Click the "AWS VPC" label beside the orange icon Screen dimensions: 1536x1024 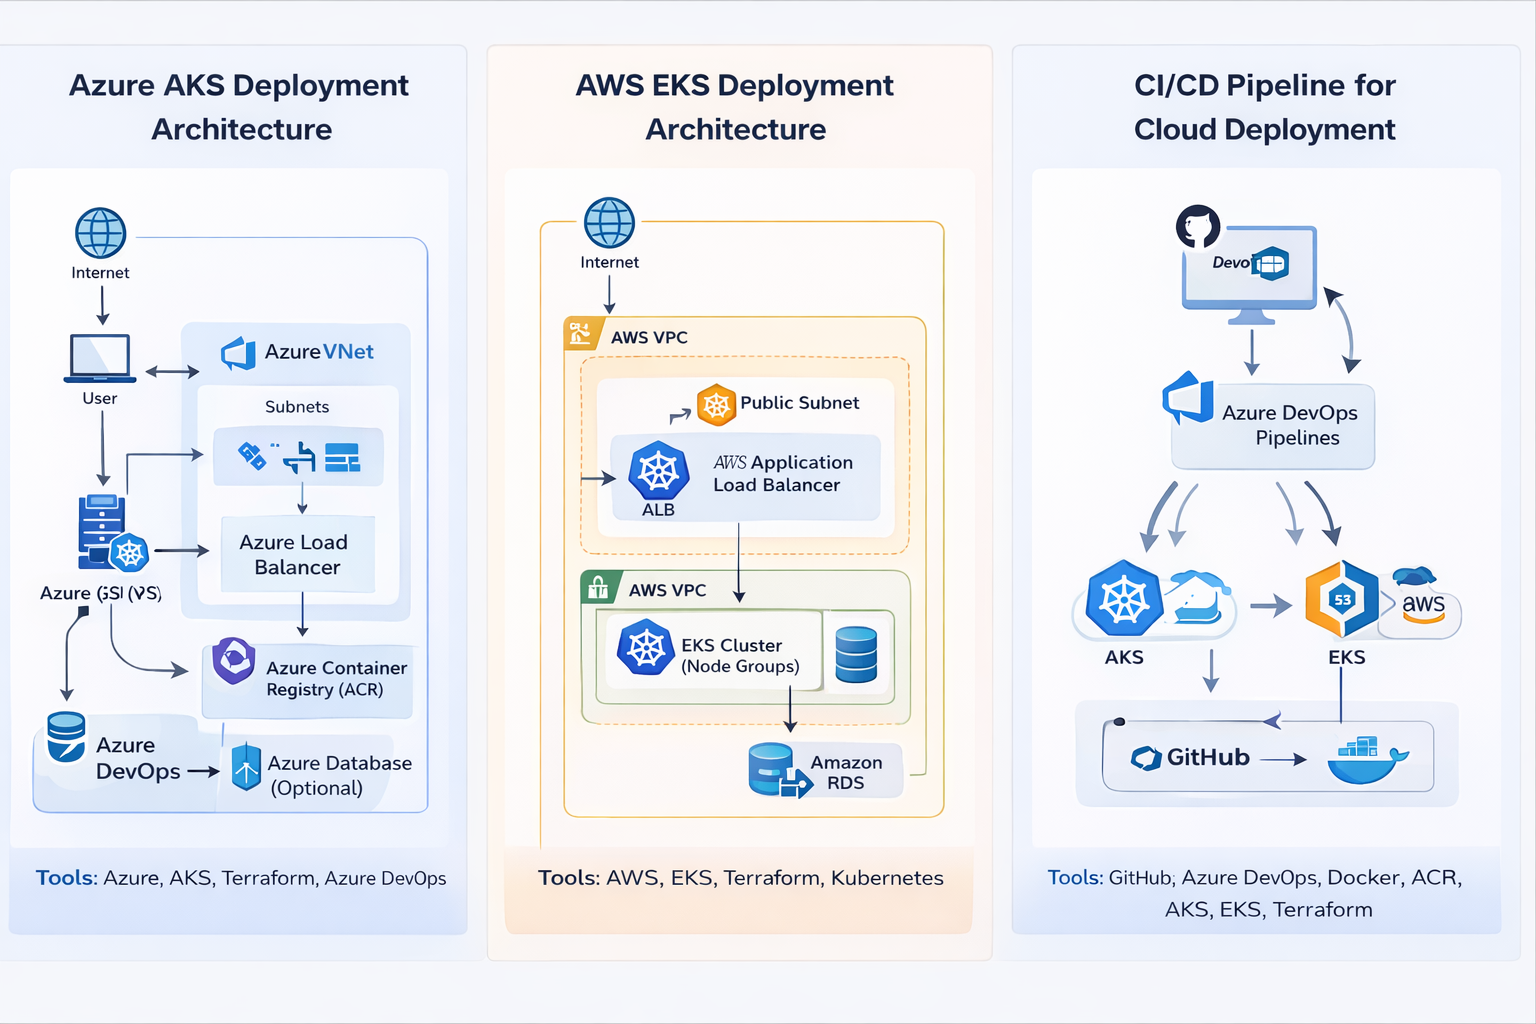649,338
